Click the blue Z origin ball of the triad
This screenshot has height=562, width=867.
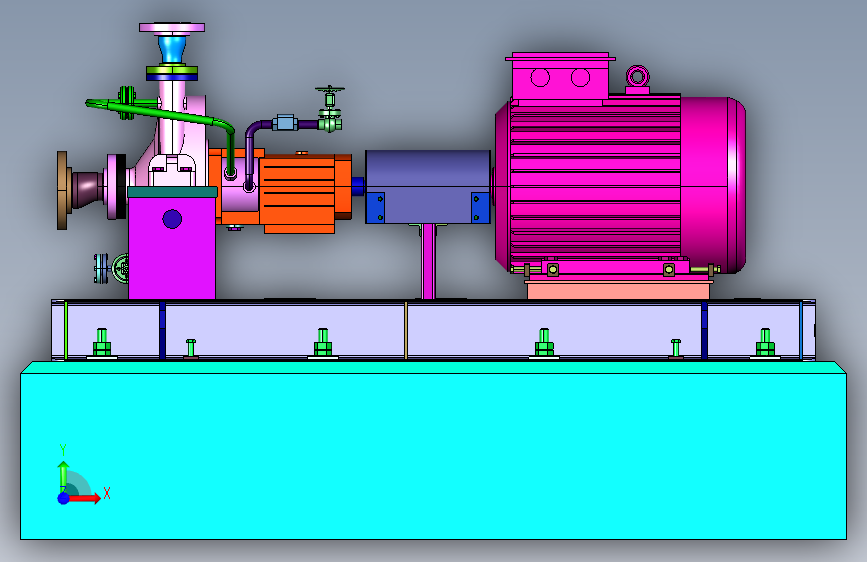pos(64,498)
